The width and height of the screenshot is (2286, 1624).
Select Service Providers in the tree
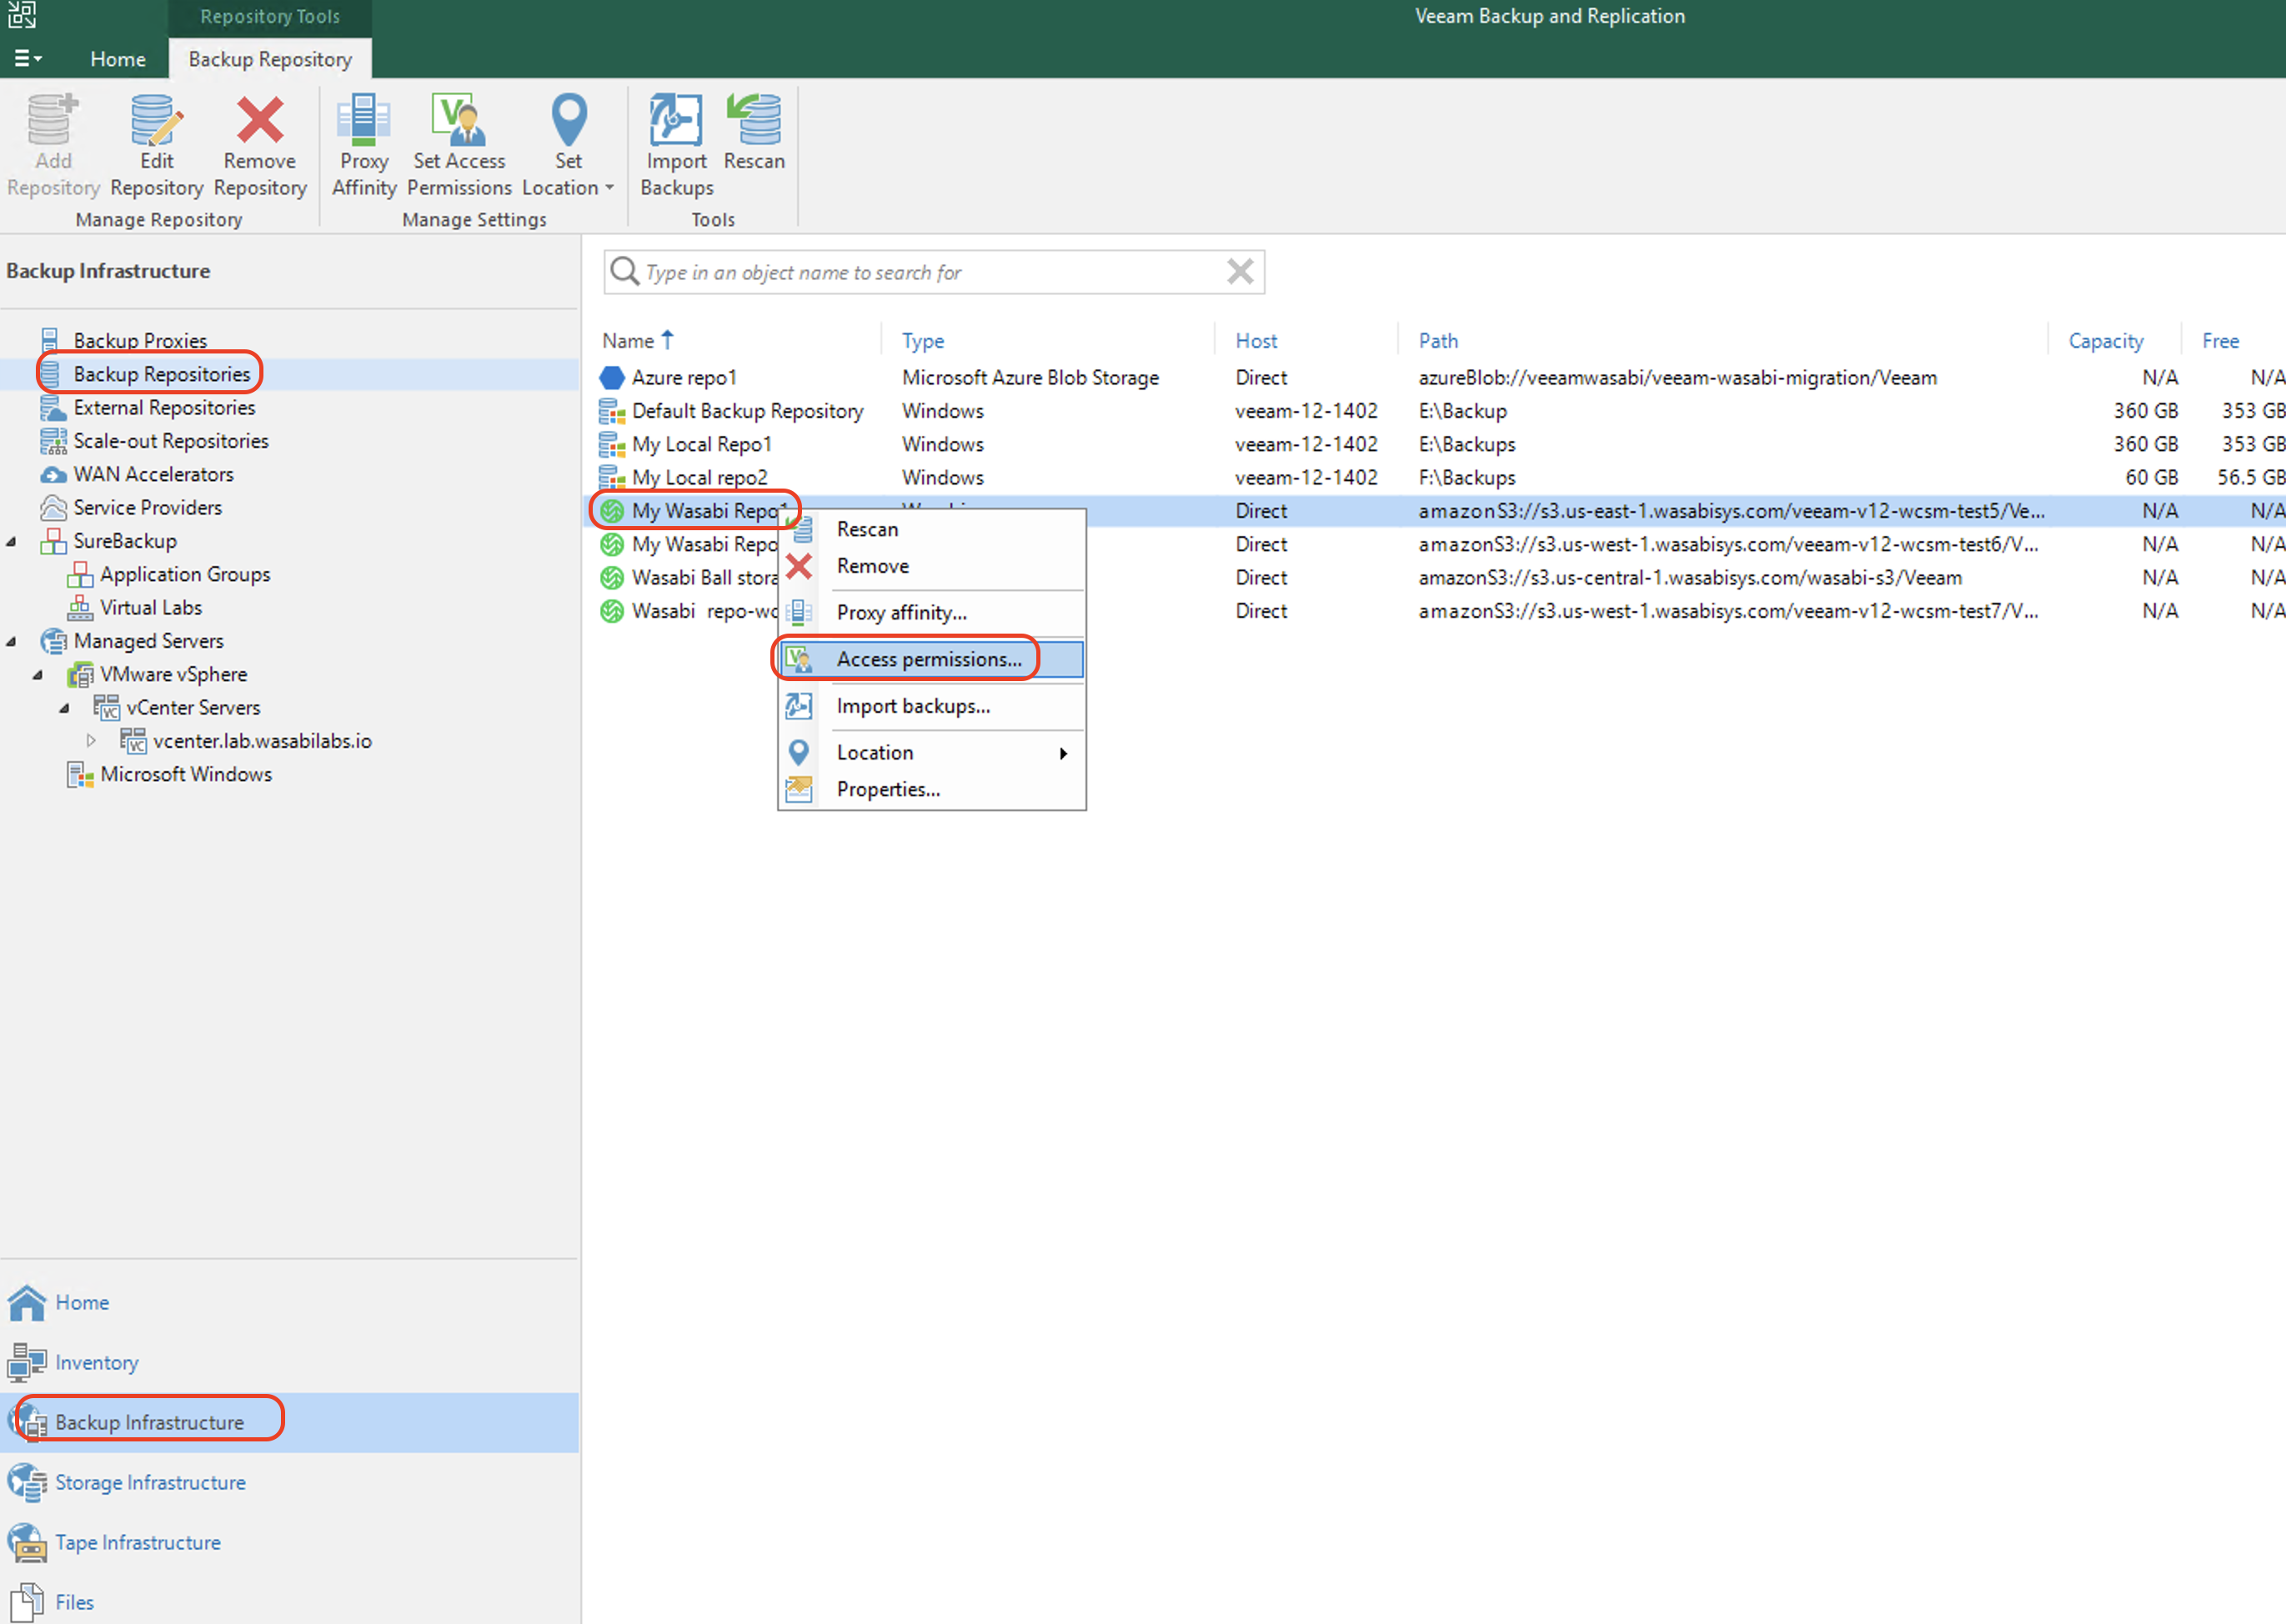click(147, 507)
